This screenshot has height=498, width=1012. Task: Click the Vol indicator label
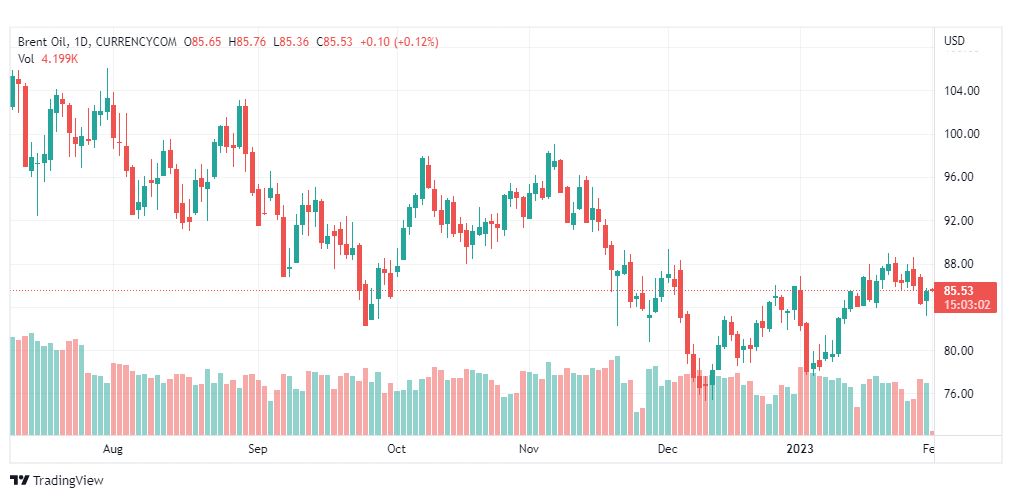pyautogui.click(x=26, y=59)
